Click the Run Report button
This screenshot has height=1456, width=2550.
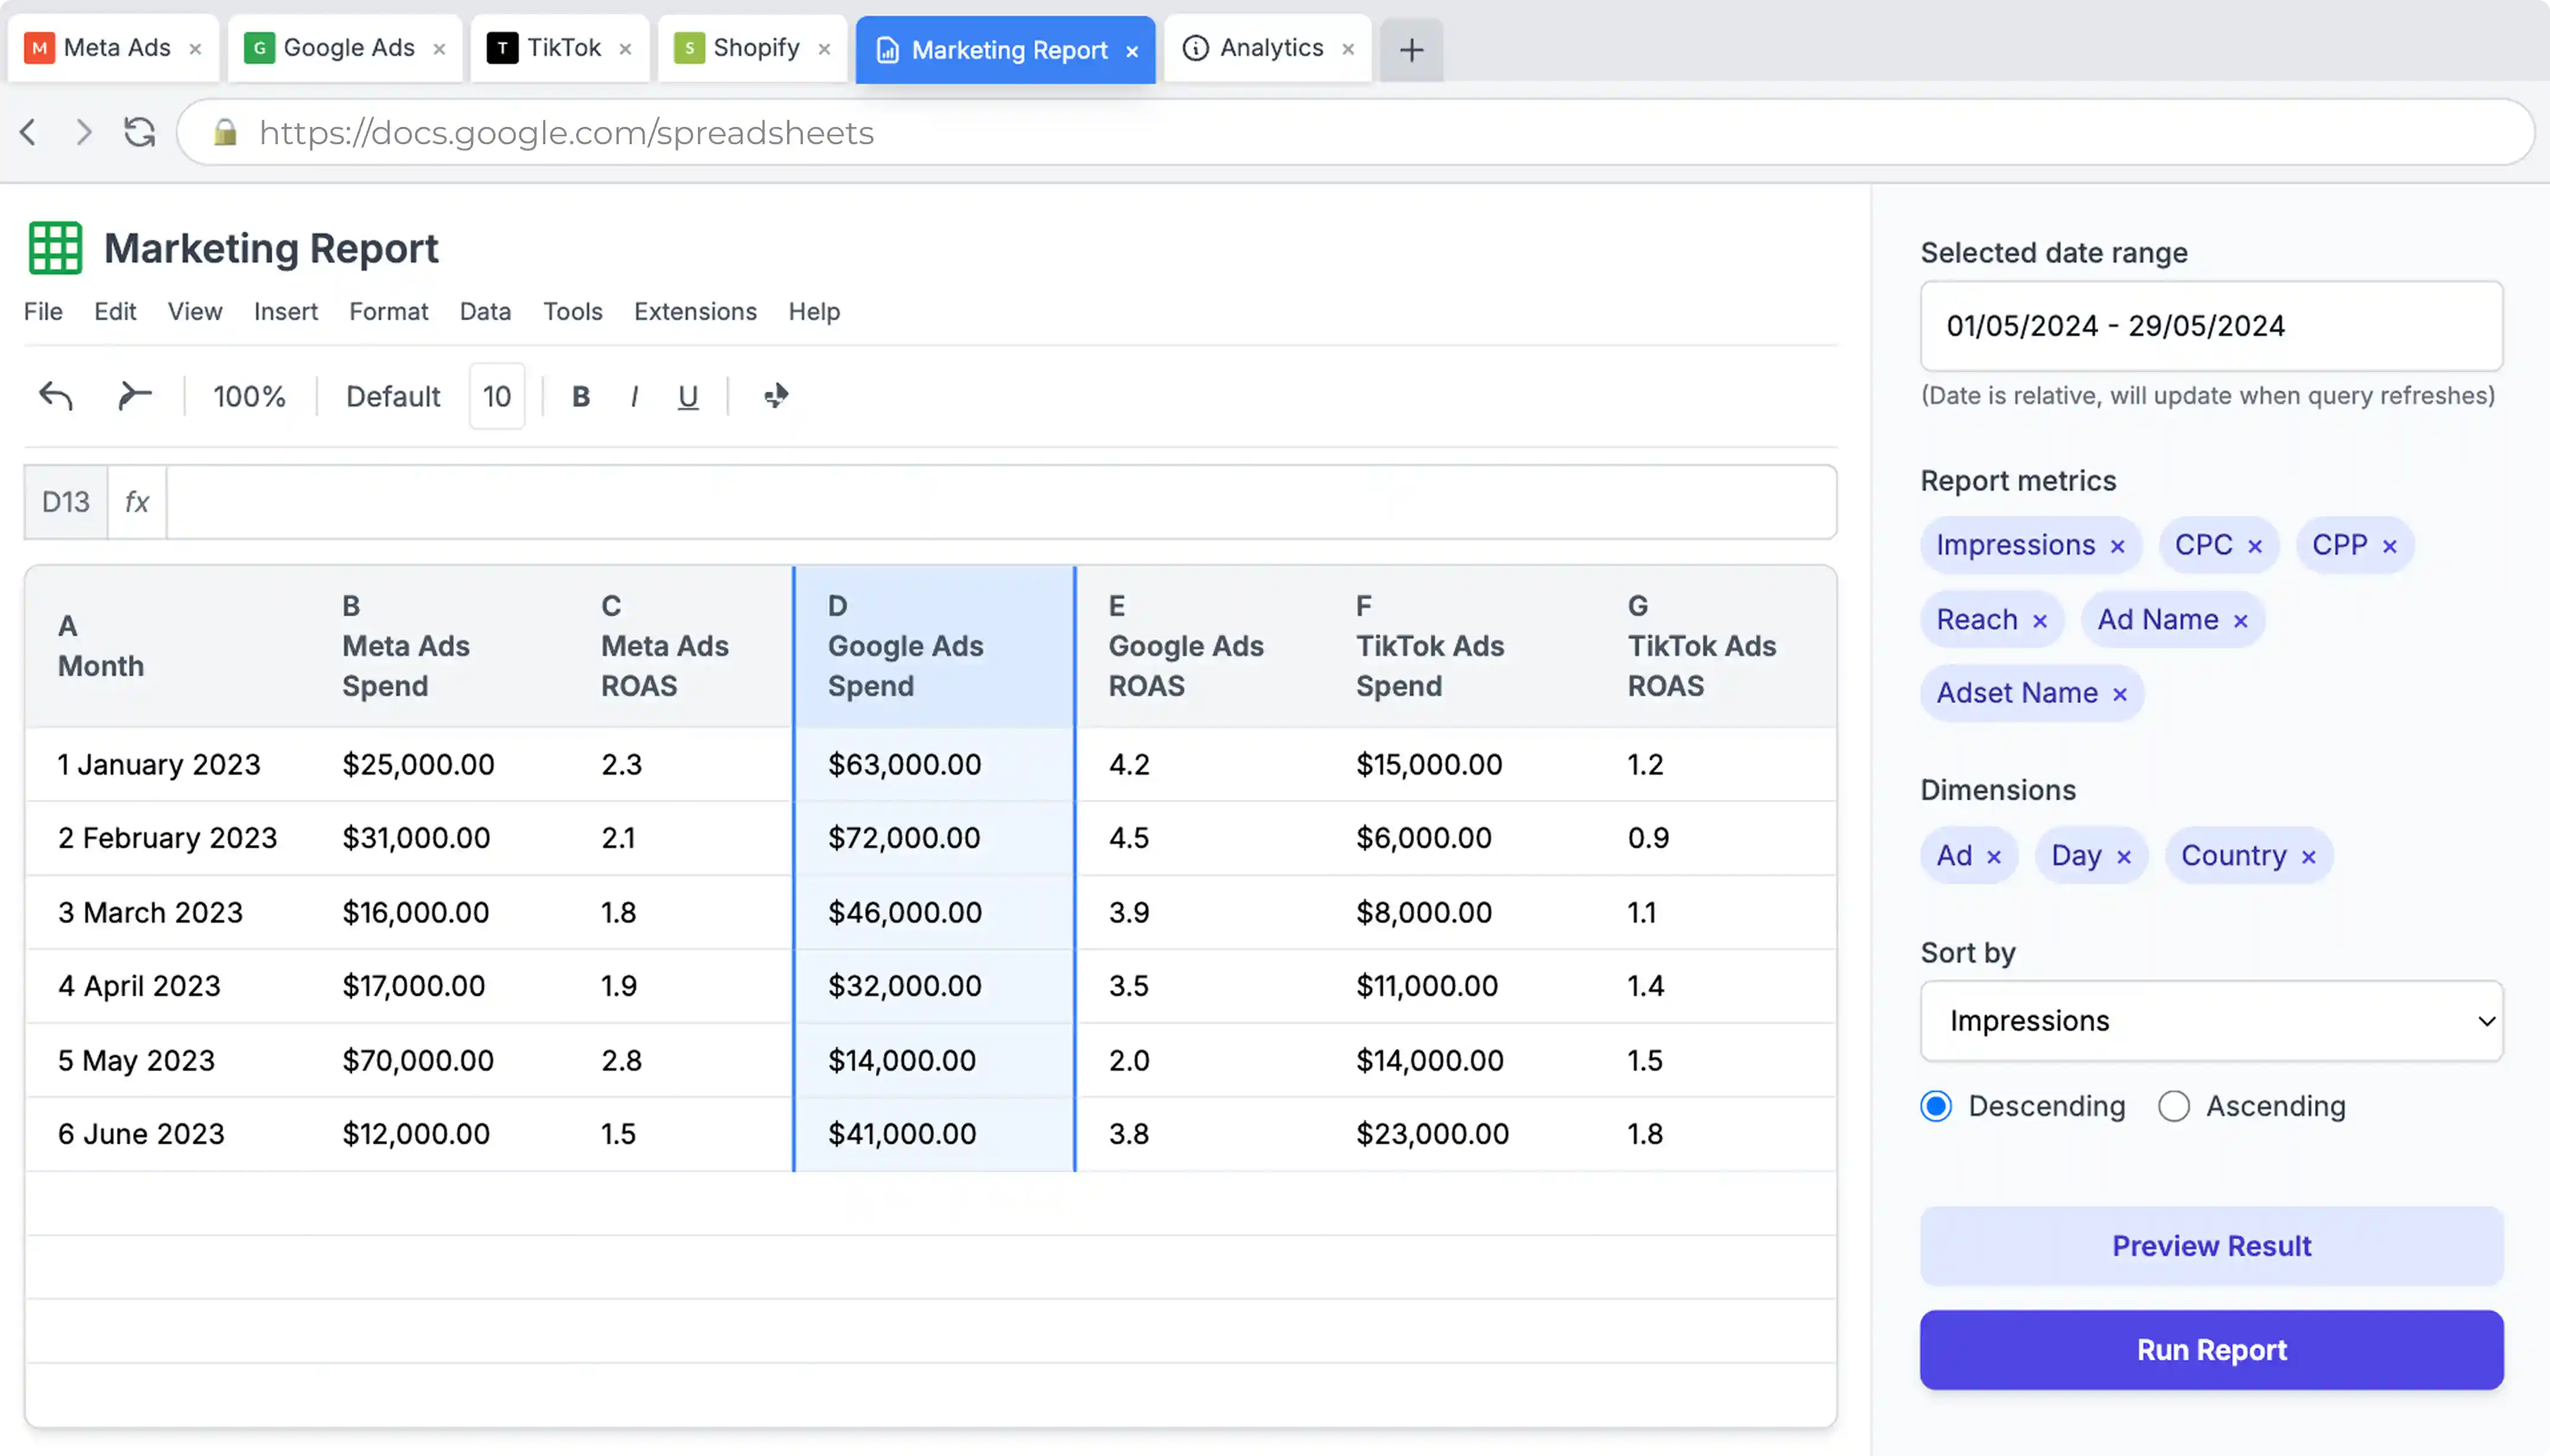click(x=2211, y=1350)
